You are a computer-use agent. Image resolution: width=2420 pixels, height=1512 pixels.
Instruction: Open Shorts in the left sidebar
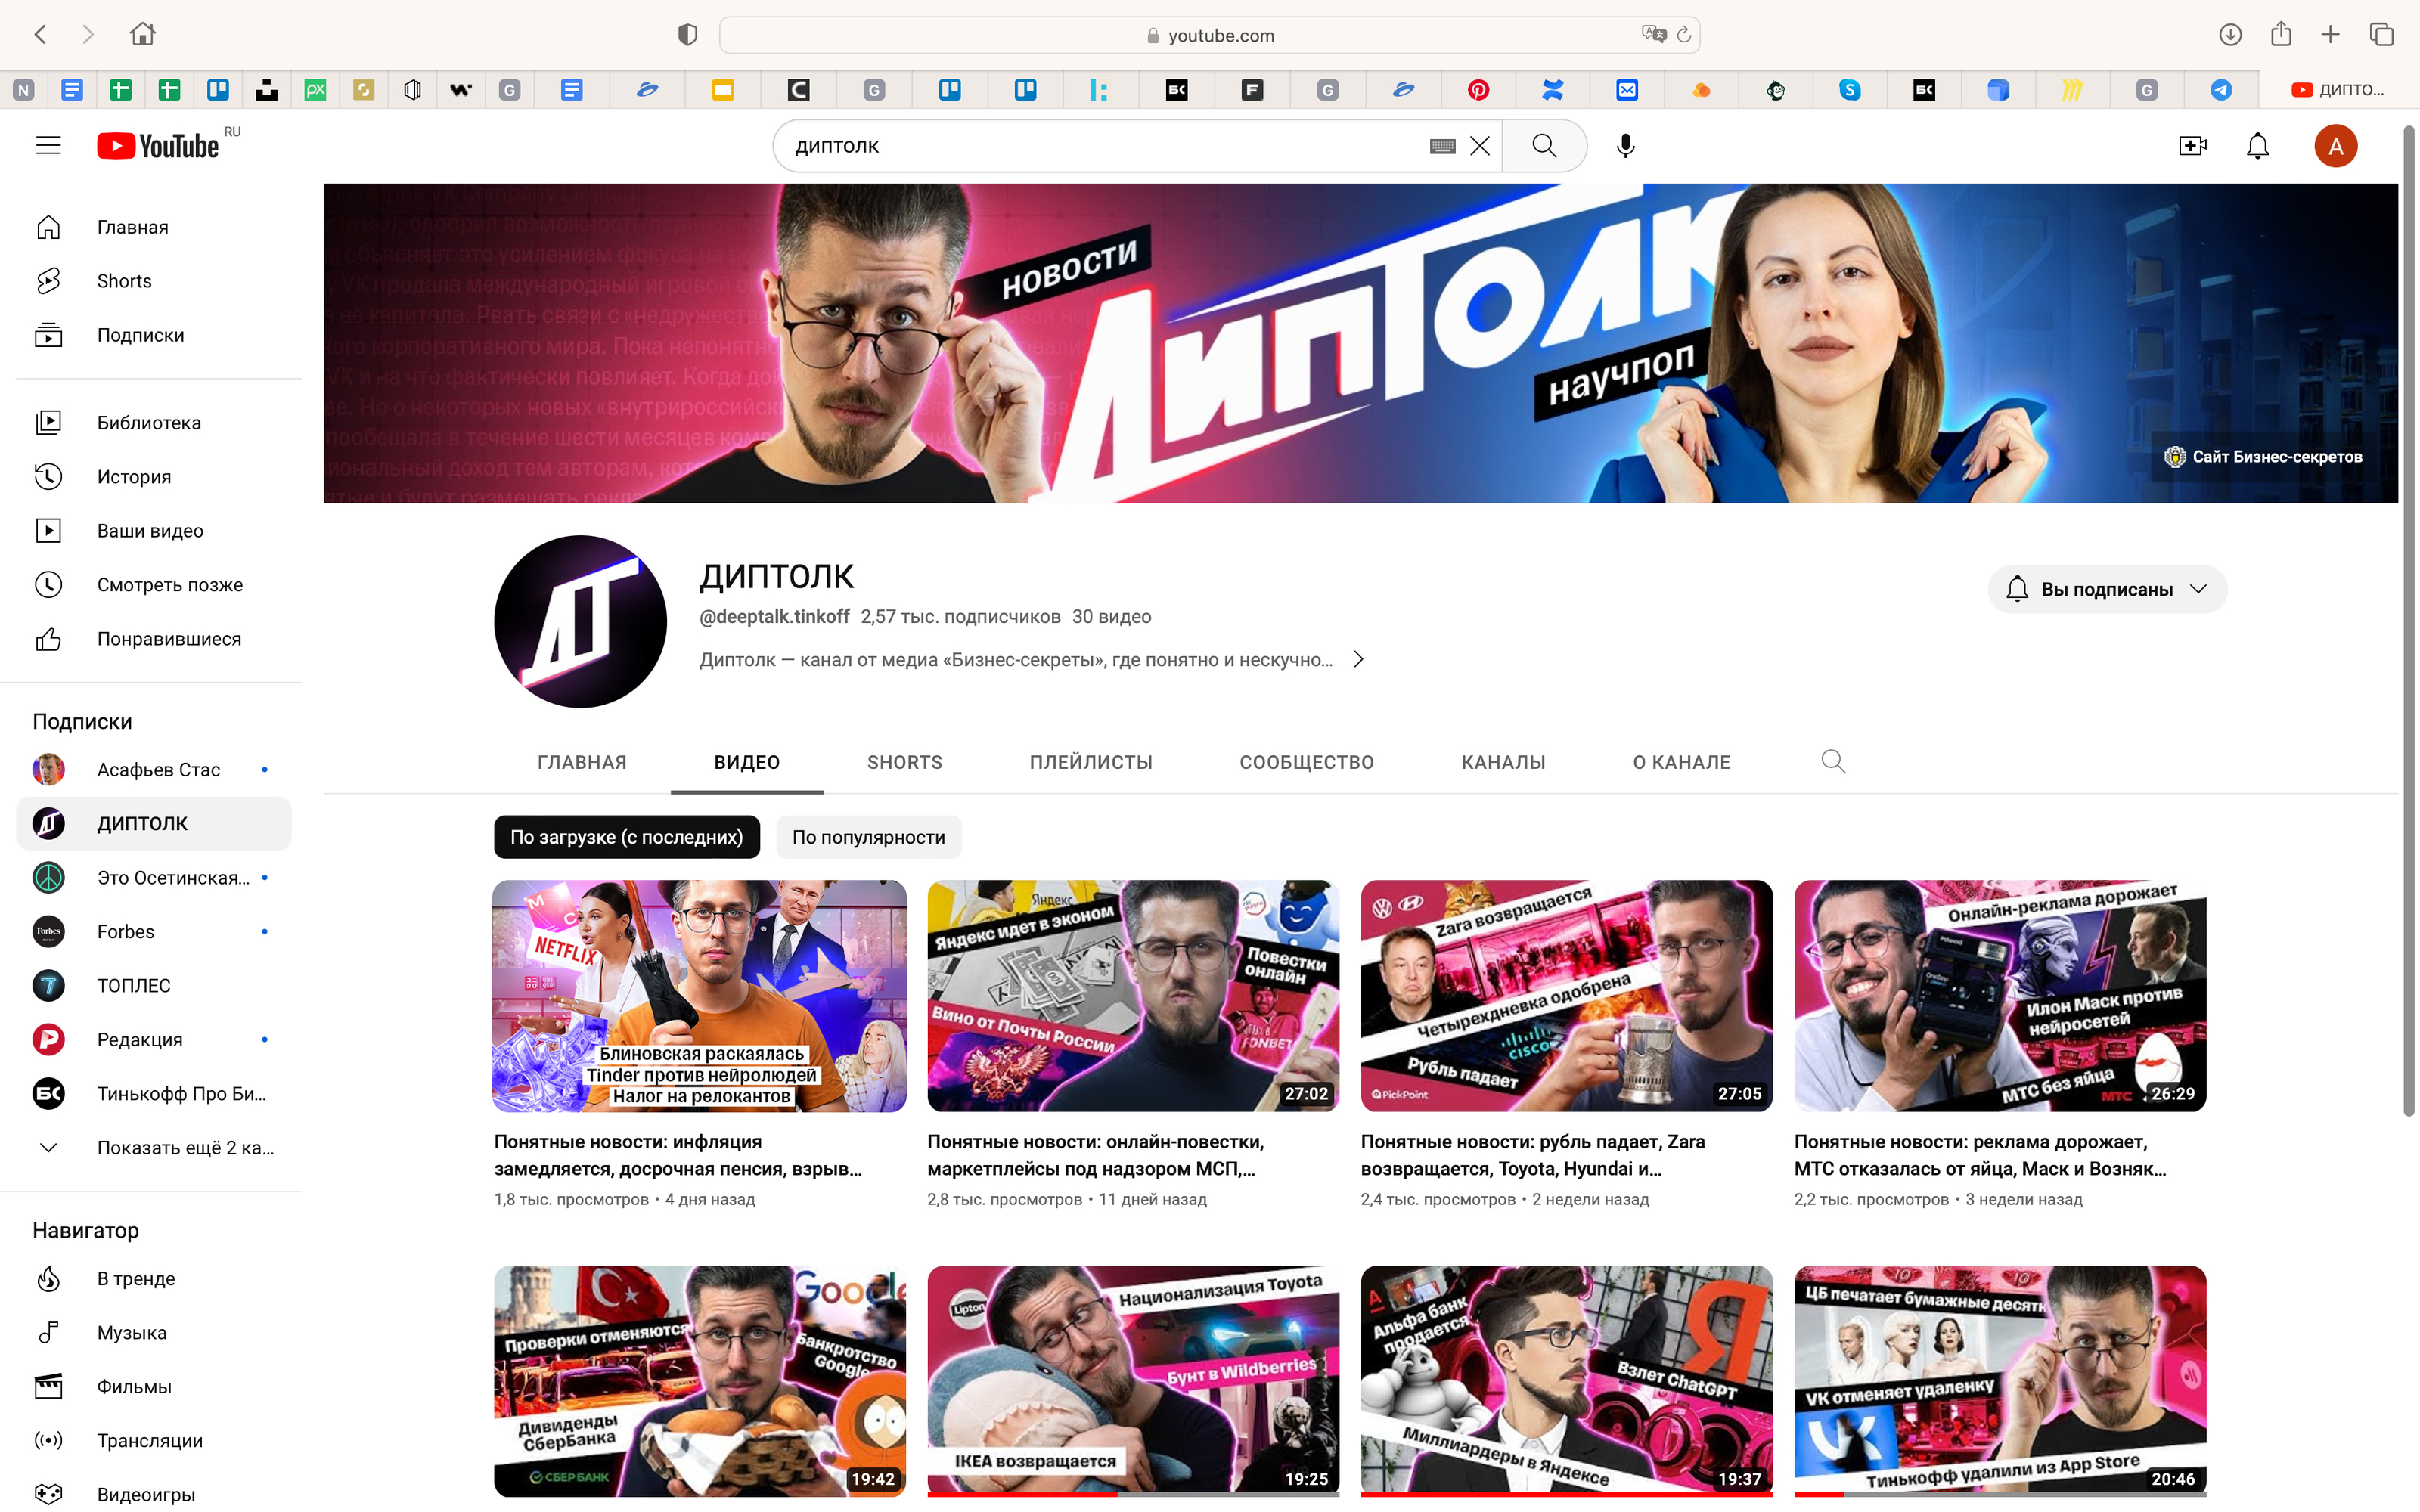tap(124, 281)
